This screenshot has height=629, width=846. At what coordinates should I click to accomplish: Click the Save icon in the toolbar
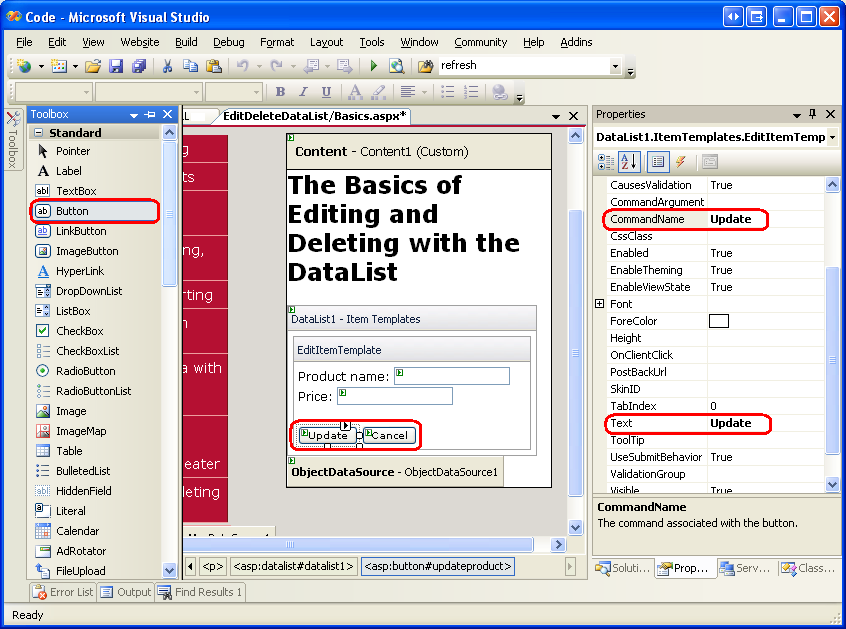(x=116, y=66)
